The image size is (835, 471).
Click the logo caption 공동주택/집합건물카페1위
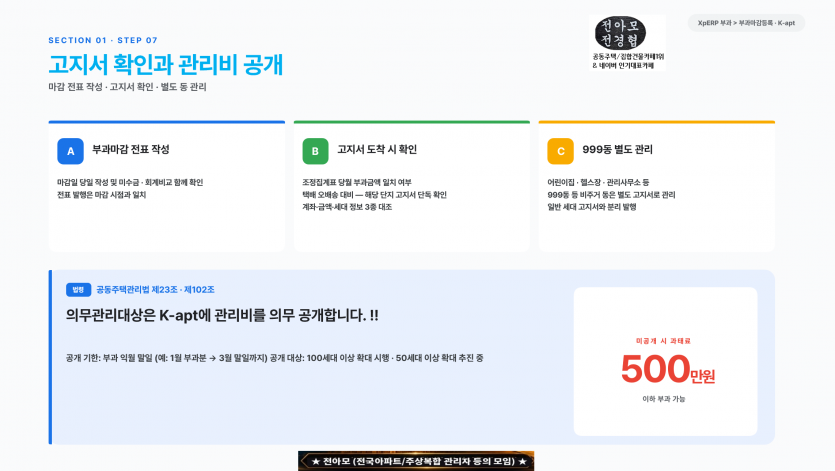click(x=628, y=56)
